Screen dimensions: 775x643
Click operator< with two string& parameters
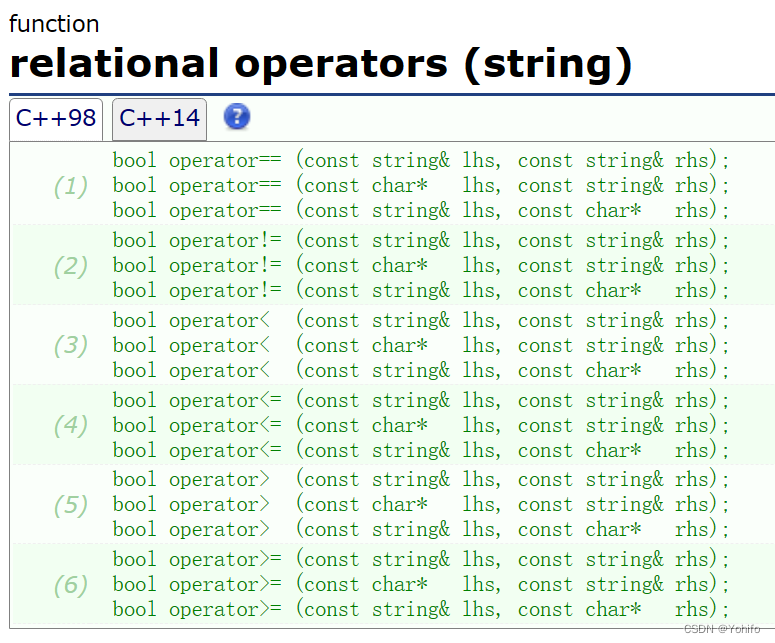(x=421, y=320)
